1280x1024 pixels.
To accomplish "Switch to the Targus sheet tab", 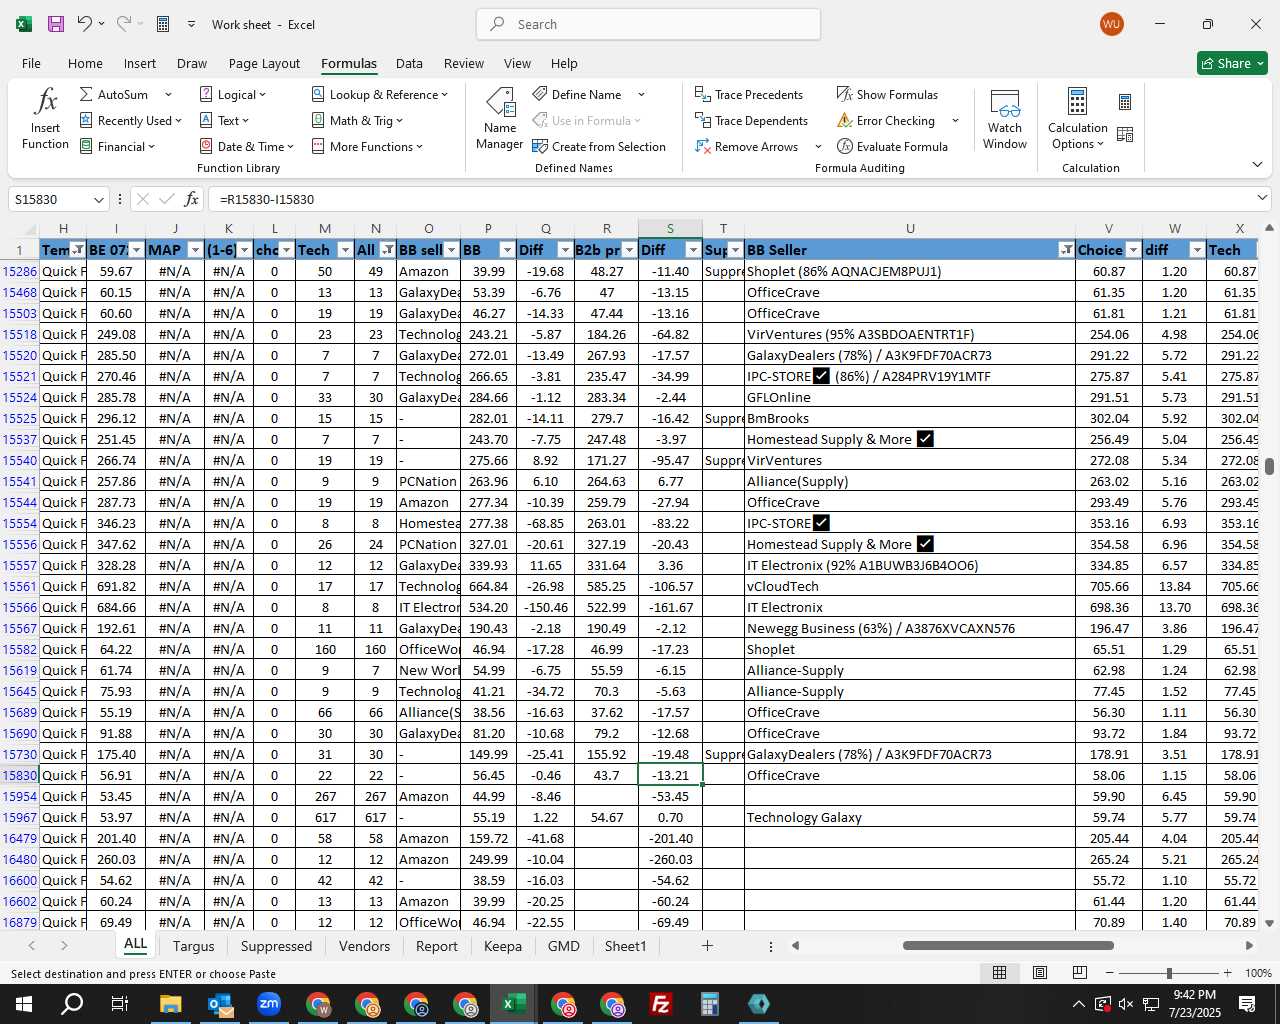I will [x=193, y=946].
